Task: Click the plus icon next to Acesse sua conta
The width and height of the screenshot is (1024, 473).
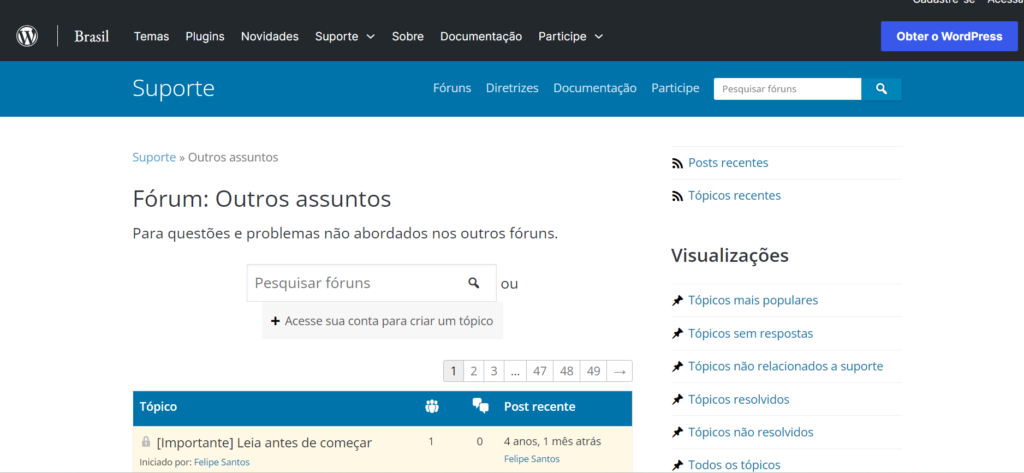Action: [x=275, y=321]
